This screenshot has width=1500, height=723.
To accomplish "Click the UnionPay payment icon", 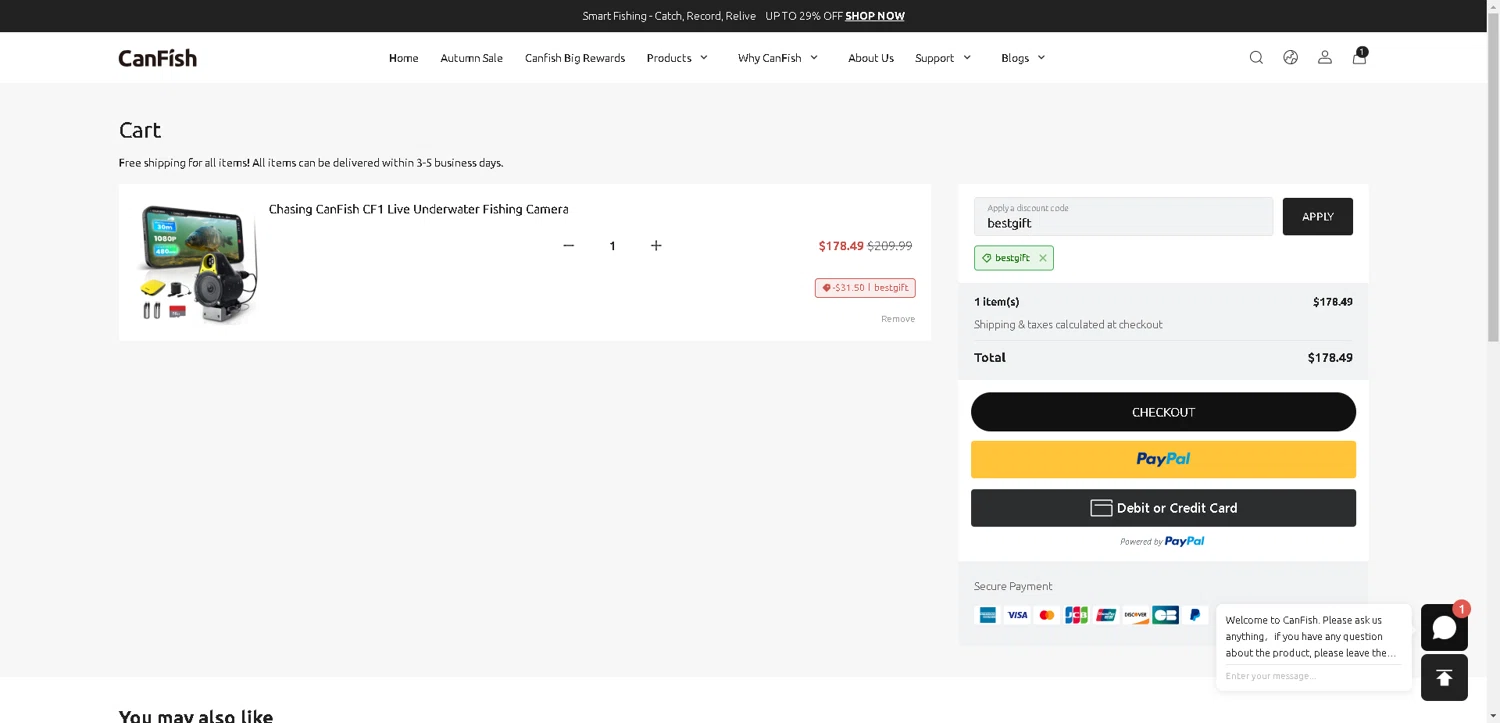I will 1106,615.
